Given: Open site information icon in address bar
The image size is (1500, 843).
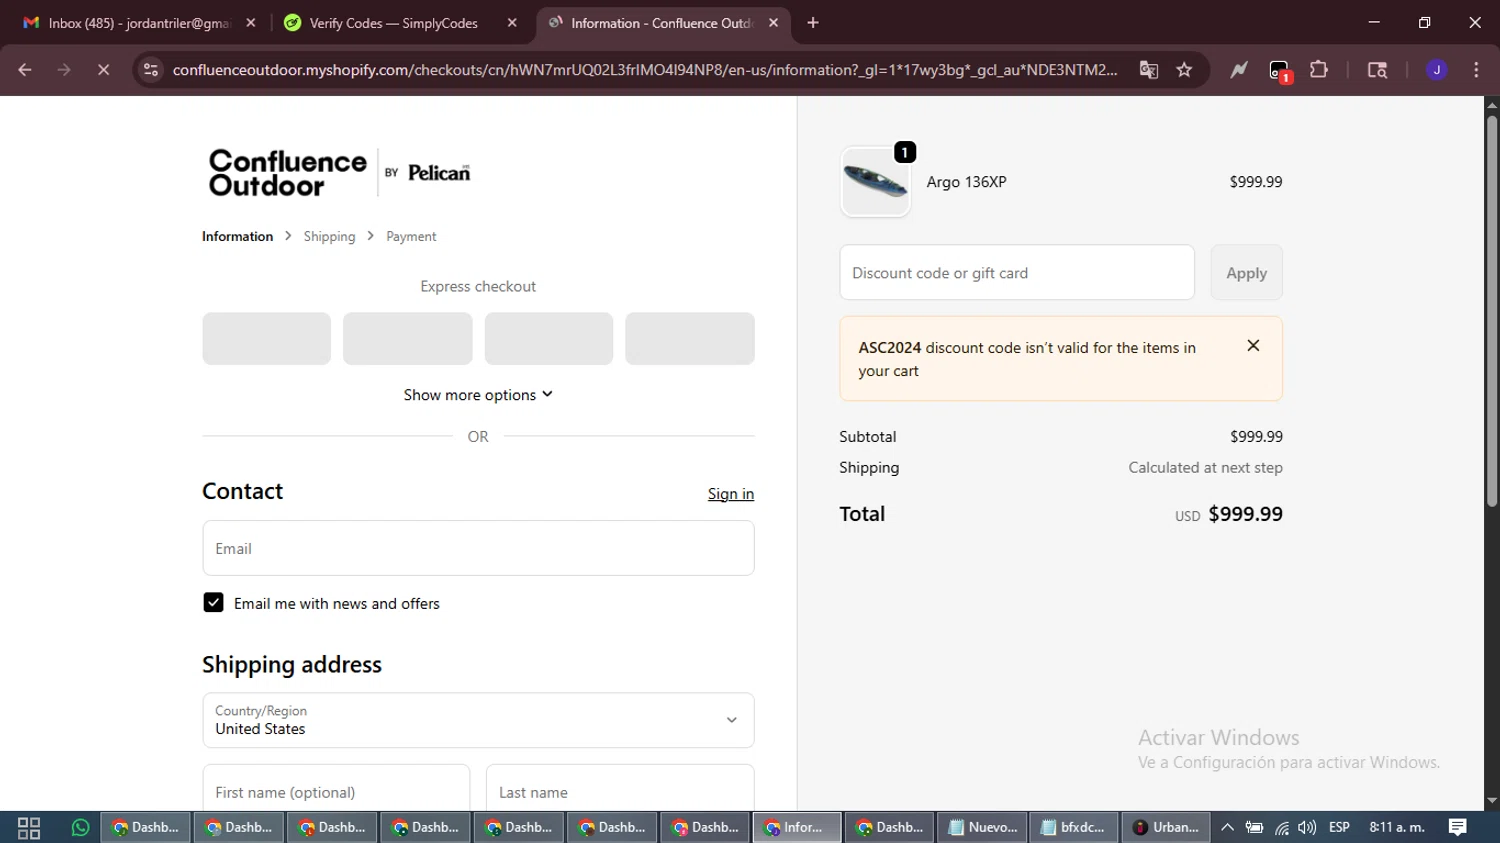Looking at the screenshot, I should click(x=151, y=70).
